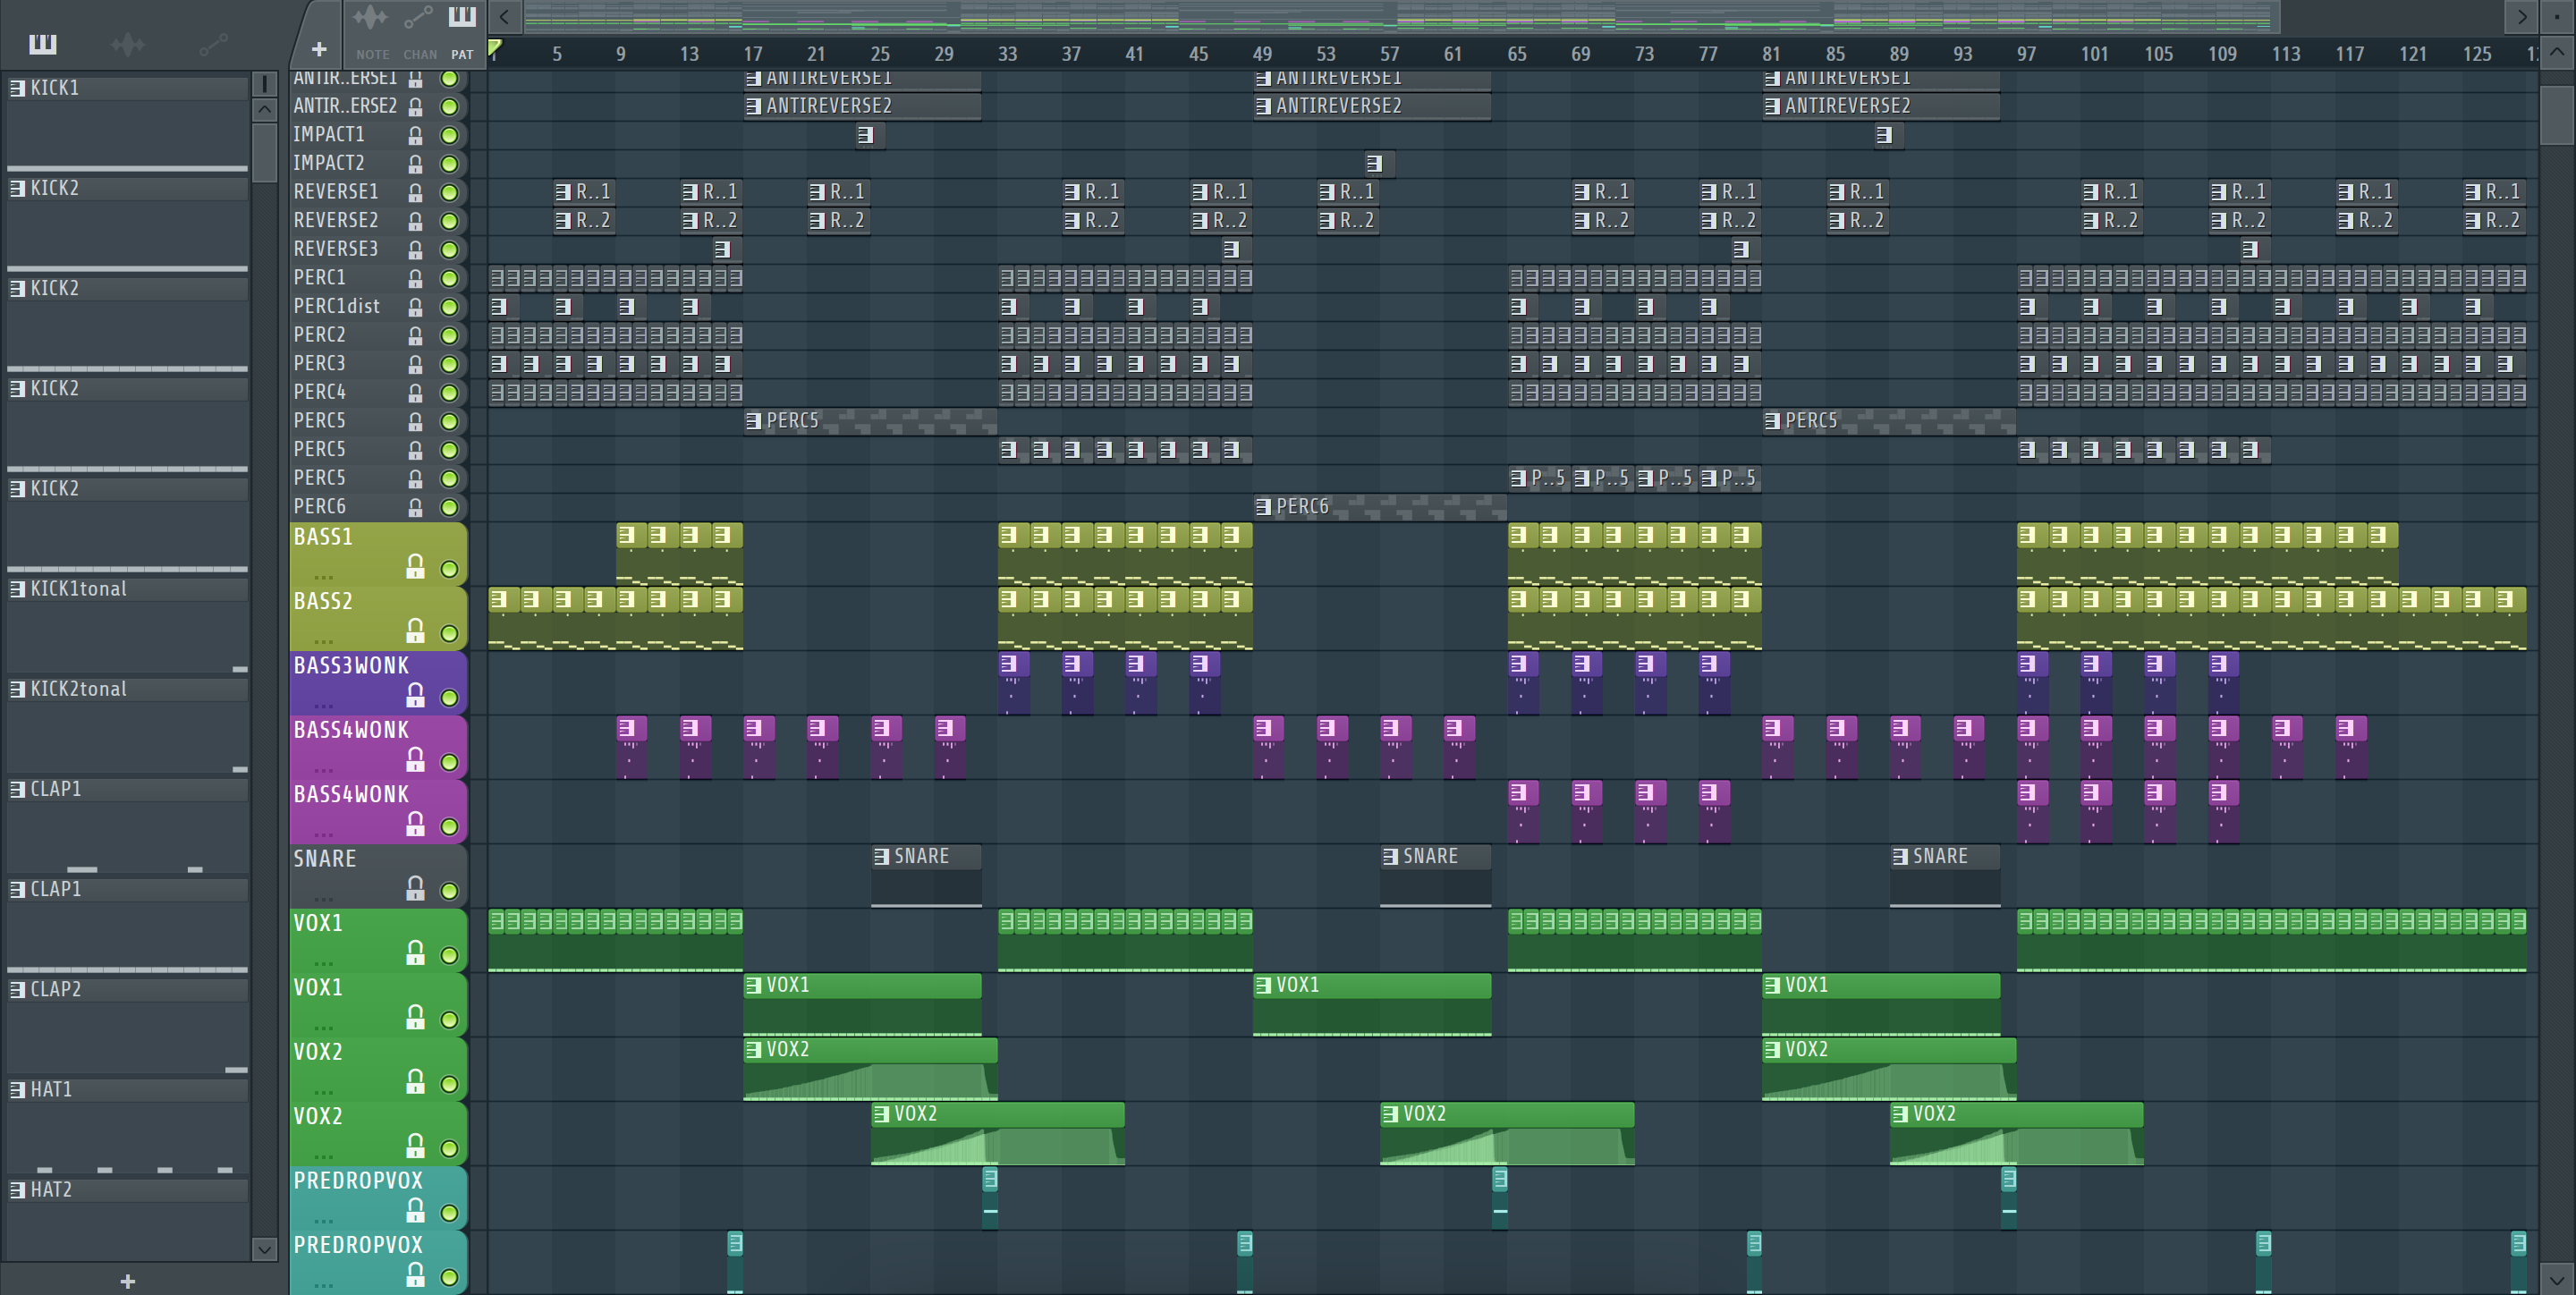
Task: Click the lock icon on PERC6 track
Action: pos(415,507)
